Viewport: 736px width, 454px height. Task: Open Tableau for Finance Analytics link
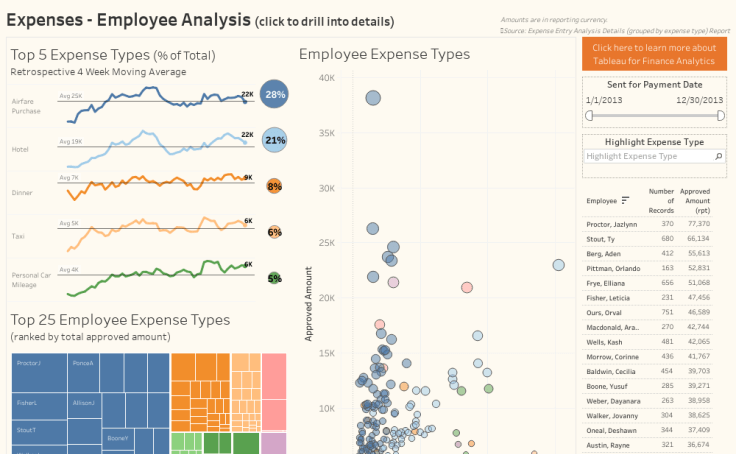click(x=654, y=54)
